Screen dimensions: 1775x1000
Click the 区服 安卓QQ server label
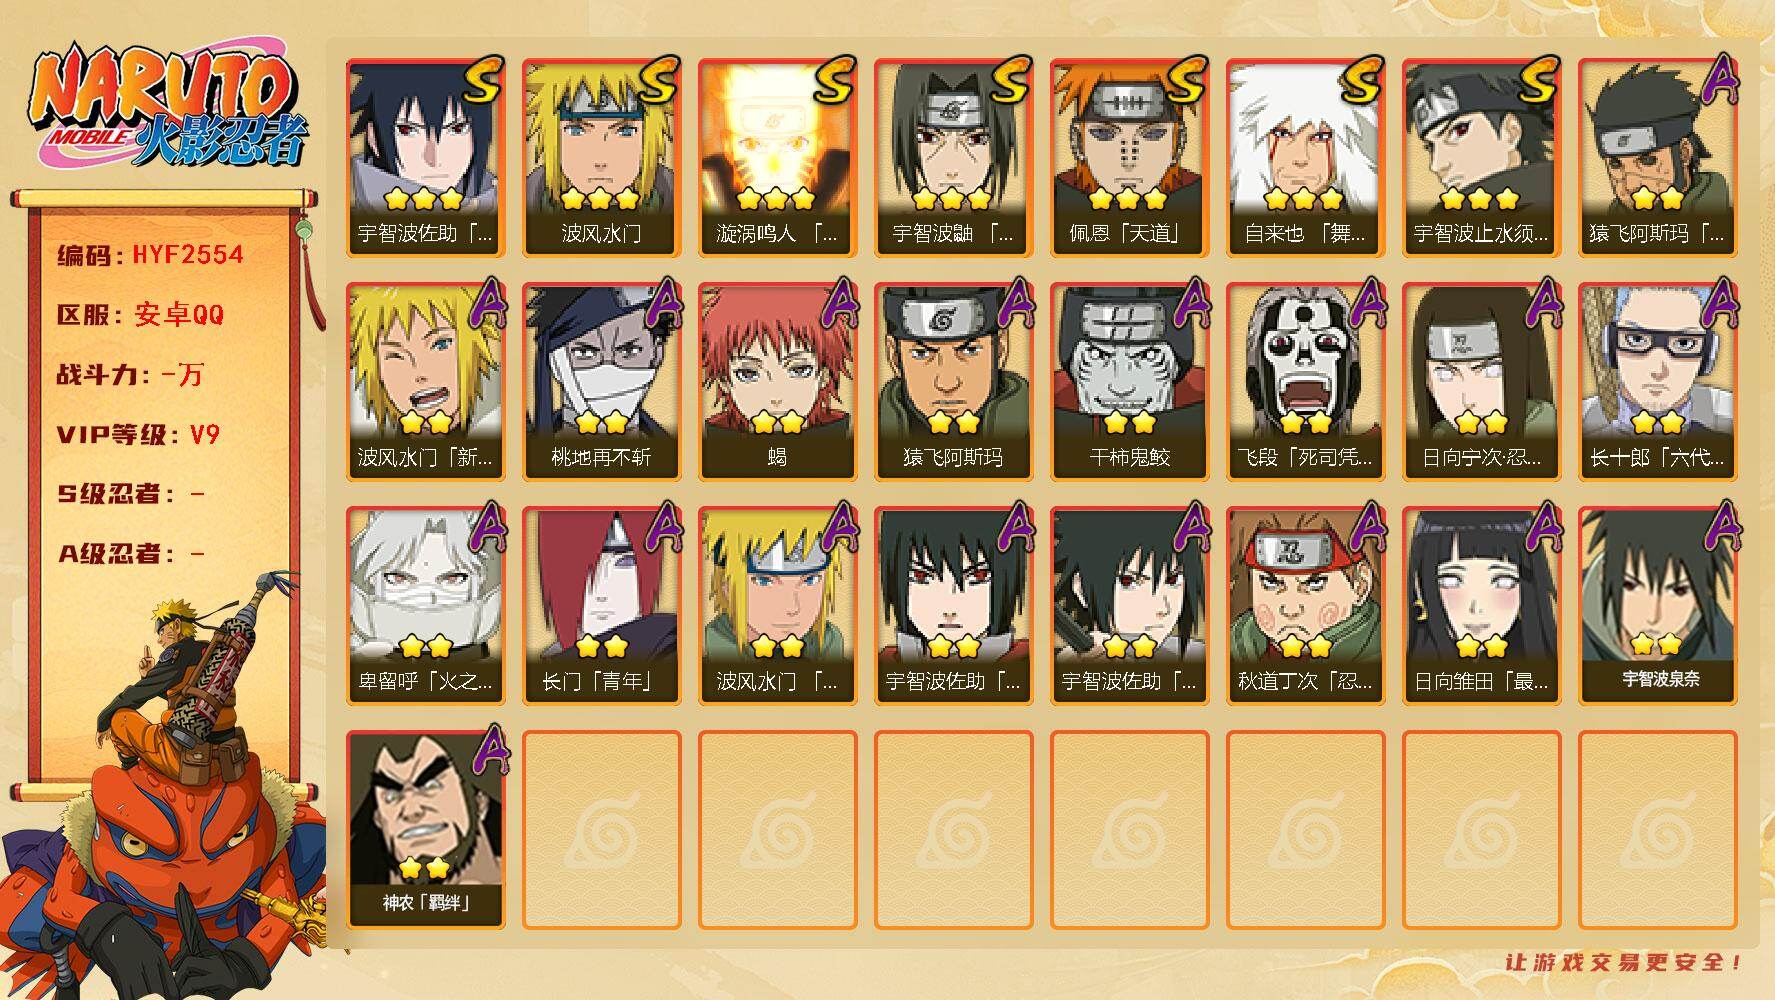(140, 315)
